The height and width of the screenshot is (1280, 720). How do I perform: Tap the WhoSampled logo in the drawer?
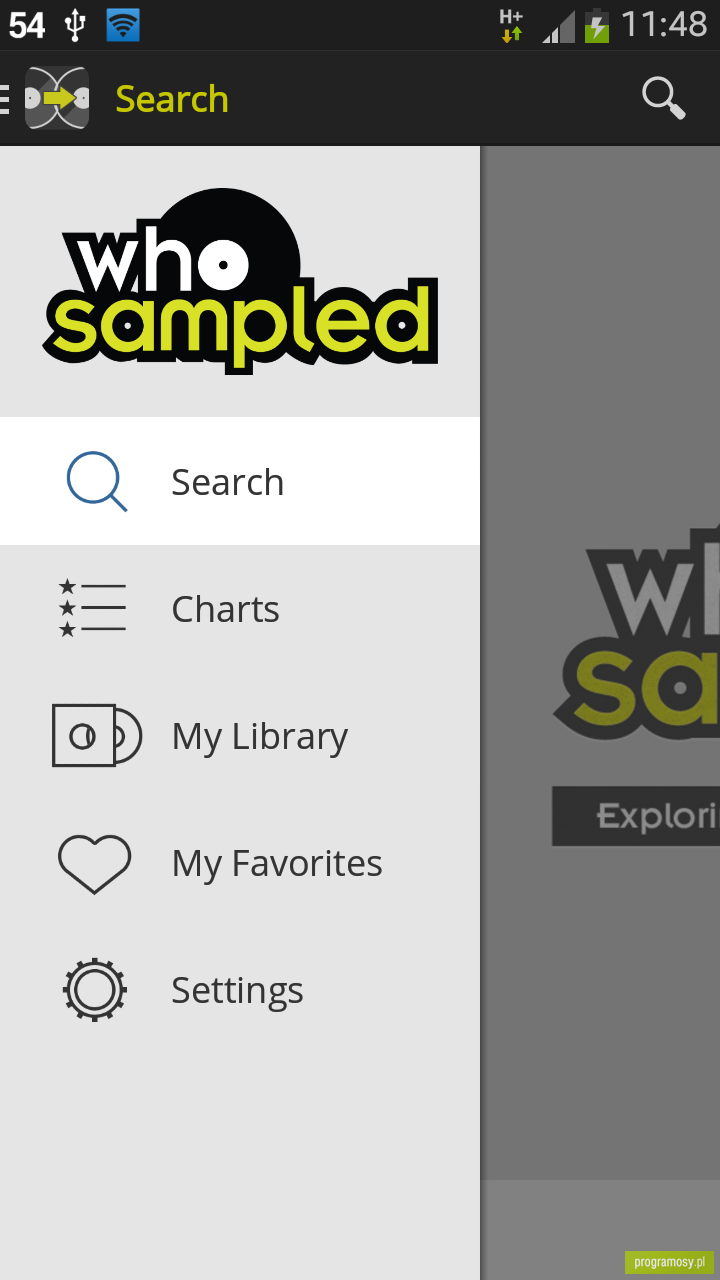coord(240,280)
